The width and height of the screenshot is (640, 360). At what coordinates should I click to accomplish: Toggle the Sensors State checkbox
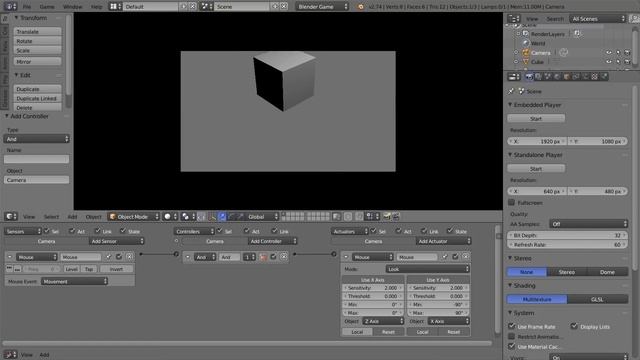[x=123, y=231]
